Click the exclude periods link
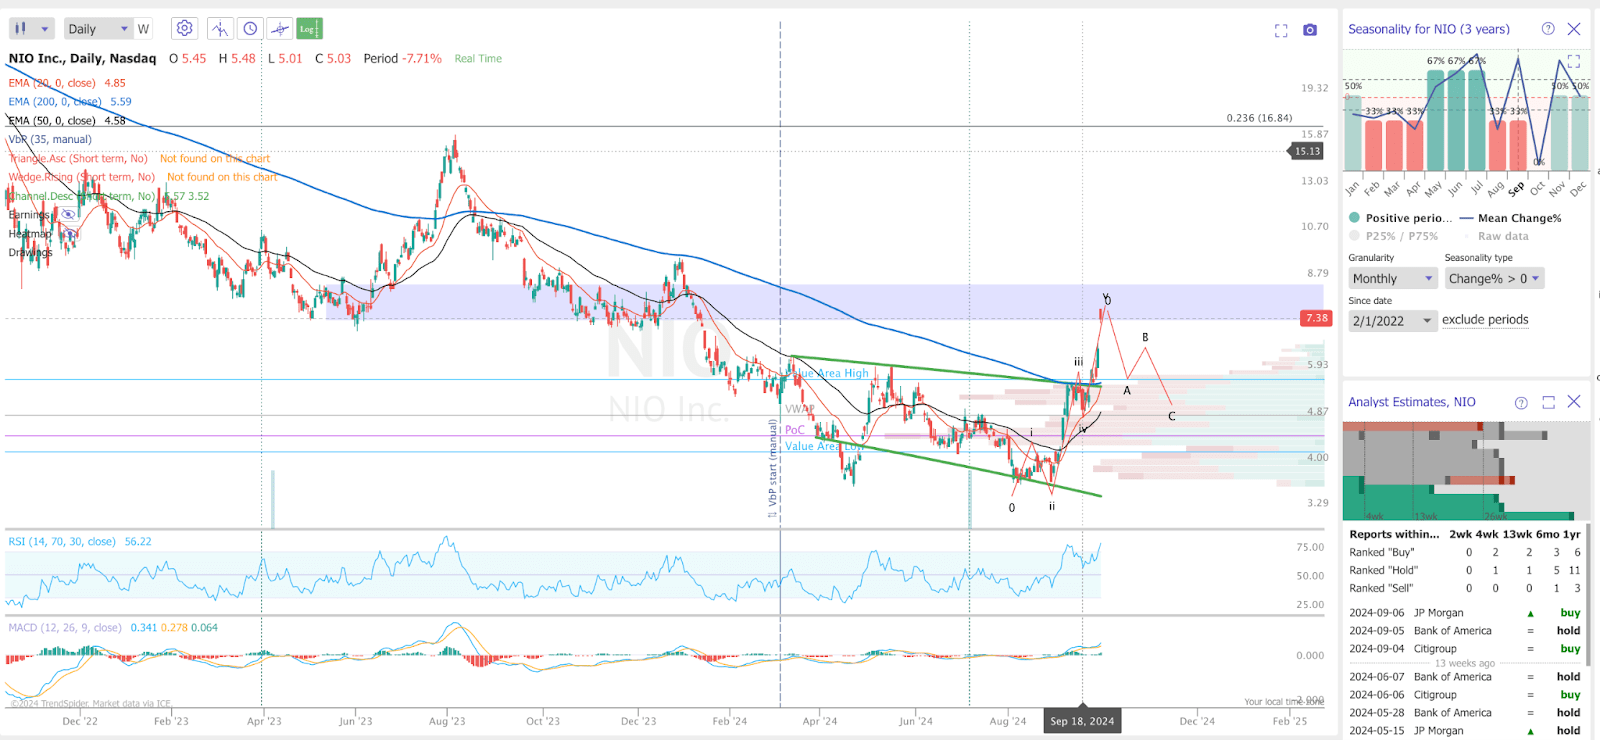The image size is (1600, 740). [1485, 320]
